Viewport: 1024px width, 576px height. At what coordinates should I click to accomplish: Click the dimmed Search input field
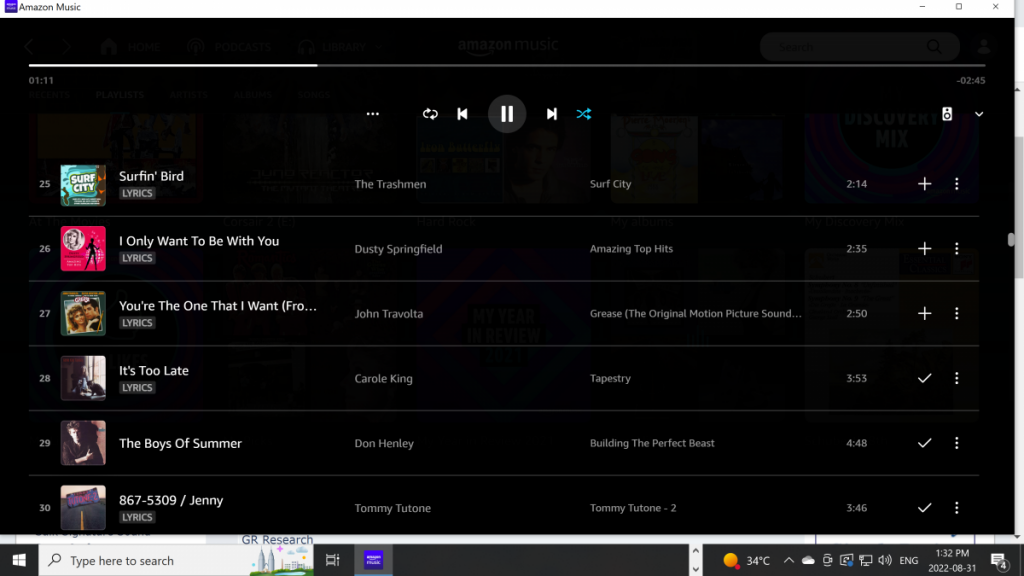tap(859, 47)
